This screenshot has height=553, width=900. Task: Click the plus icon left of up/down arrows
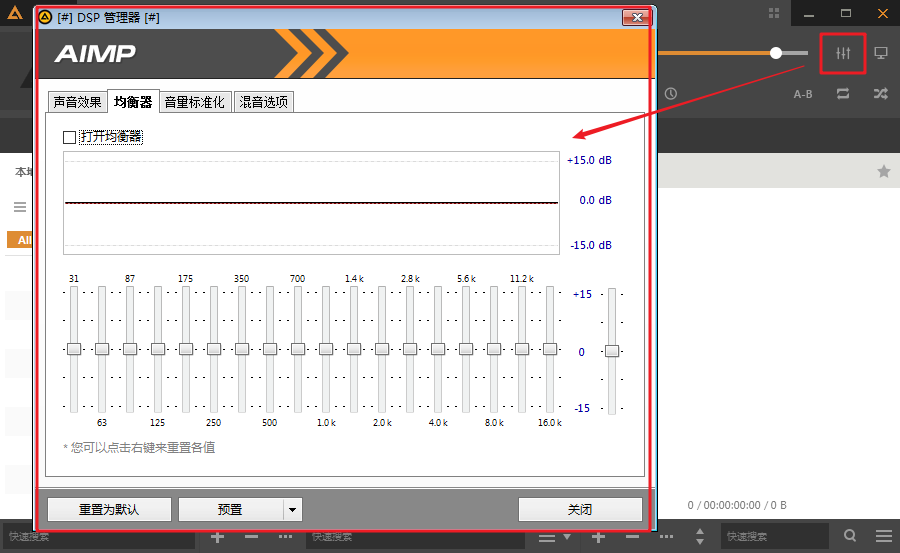pos(598,537)
